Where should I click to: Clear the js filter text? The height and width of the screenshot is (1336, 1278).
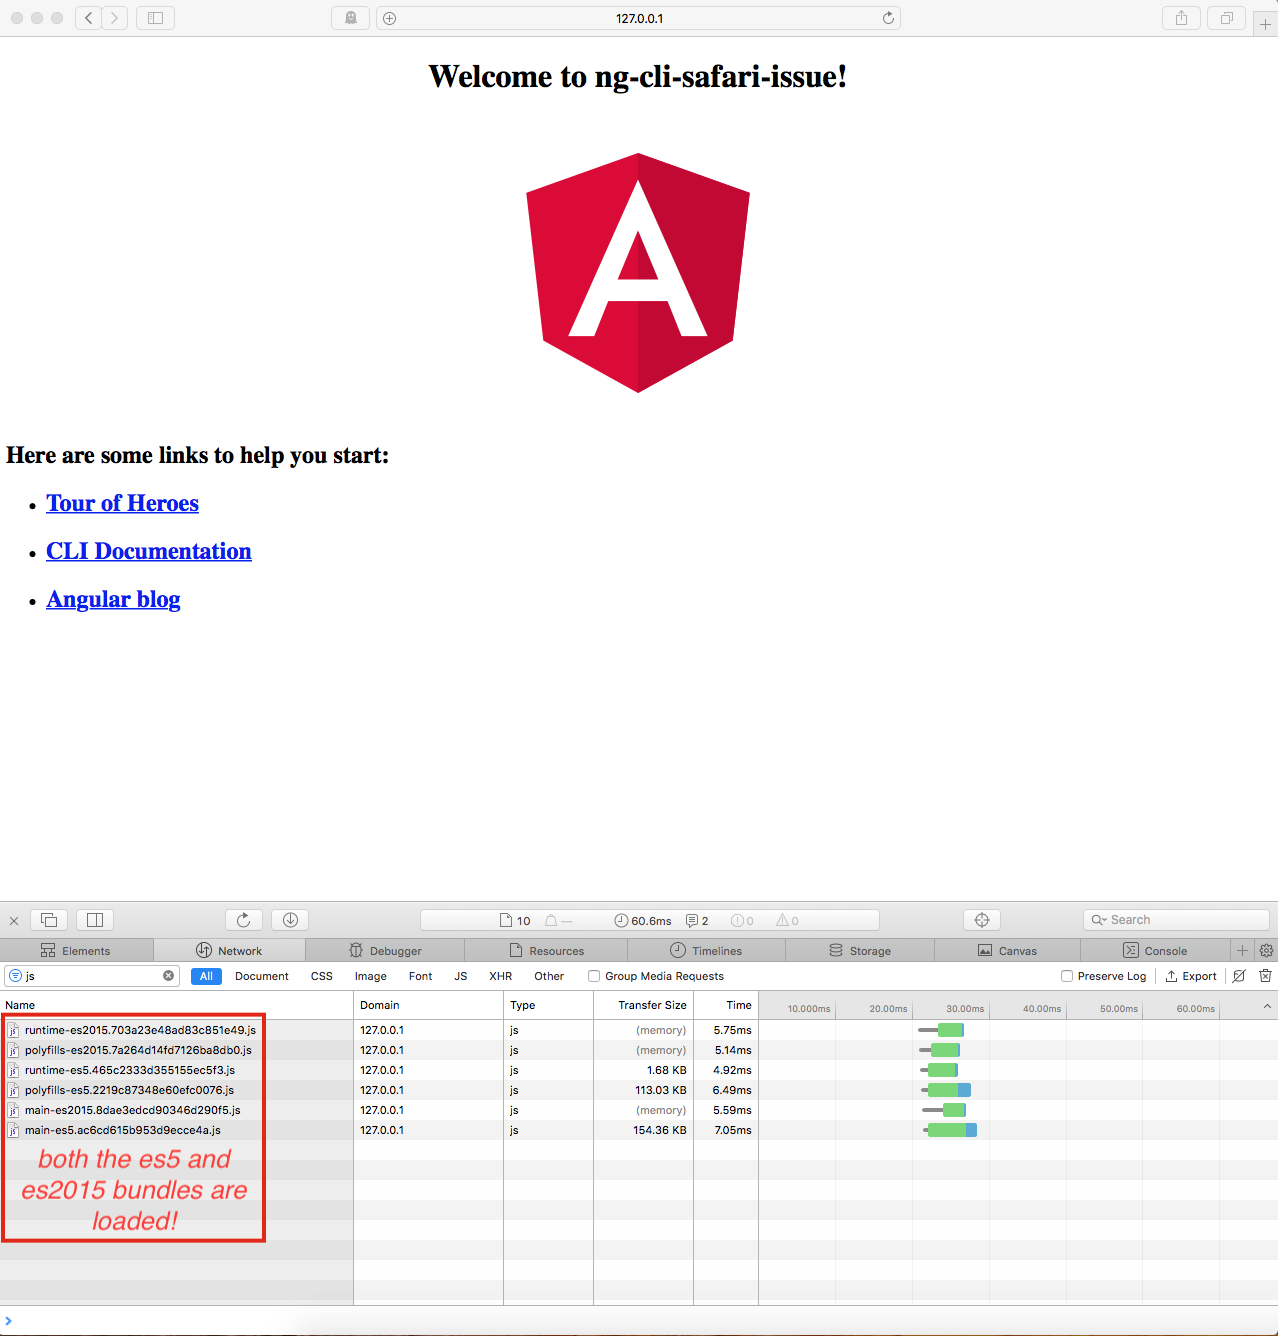click(168, 976)
